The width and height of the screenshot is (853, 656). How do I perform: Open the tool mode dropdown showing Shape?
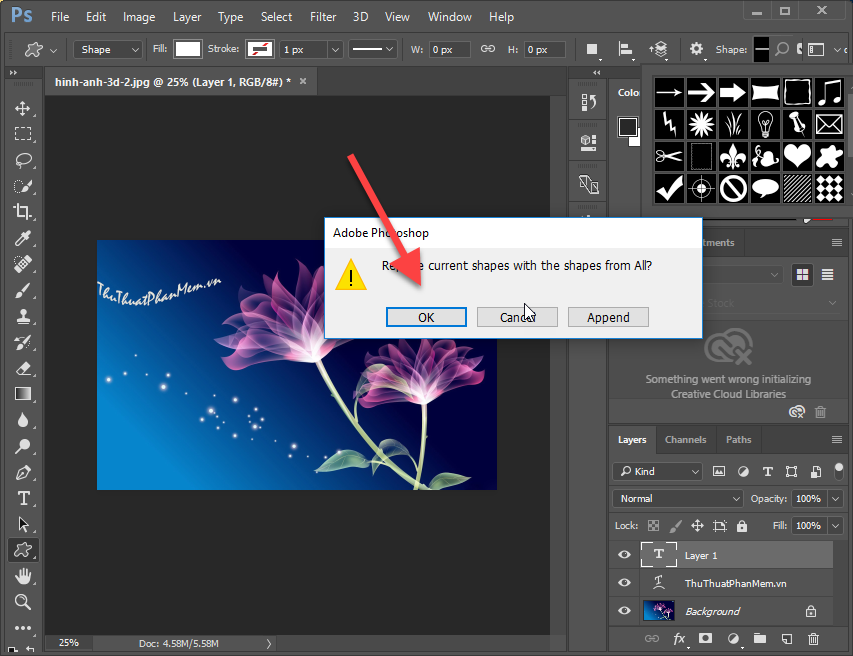(107, 48)
